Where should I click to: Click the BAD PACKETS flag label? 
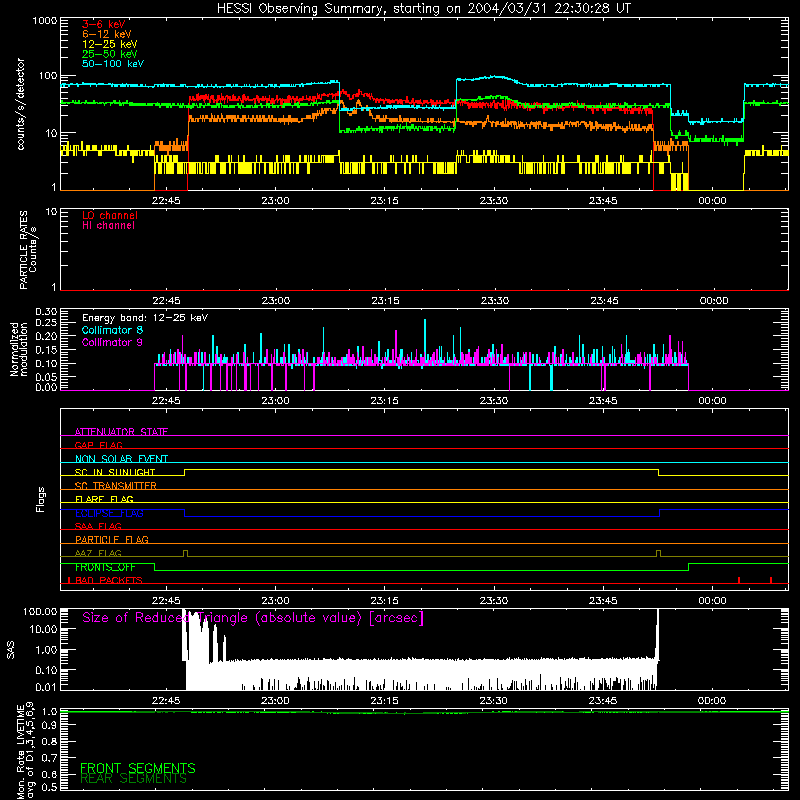point(109,580)
